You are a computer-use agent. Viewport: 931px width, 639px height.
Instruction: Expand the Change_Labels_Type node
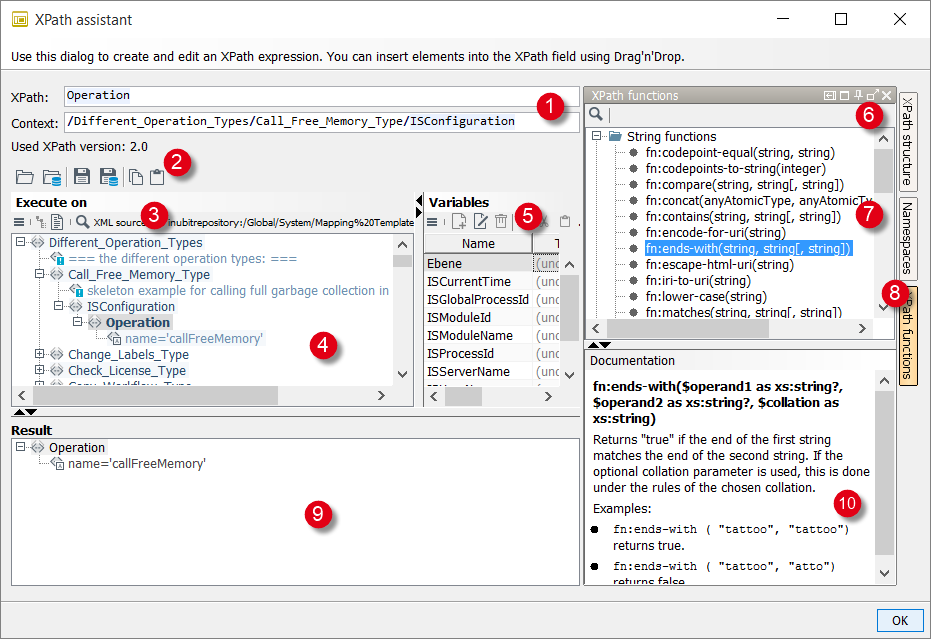pos(40,354)
